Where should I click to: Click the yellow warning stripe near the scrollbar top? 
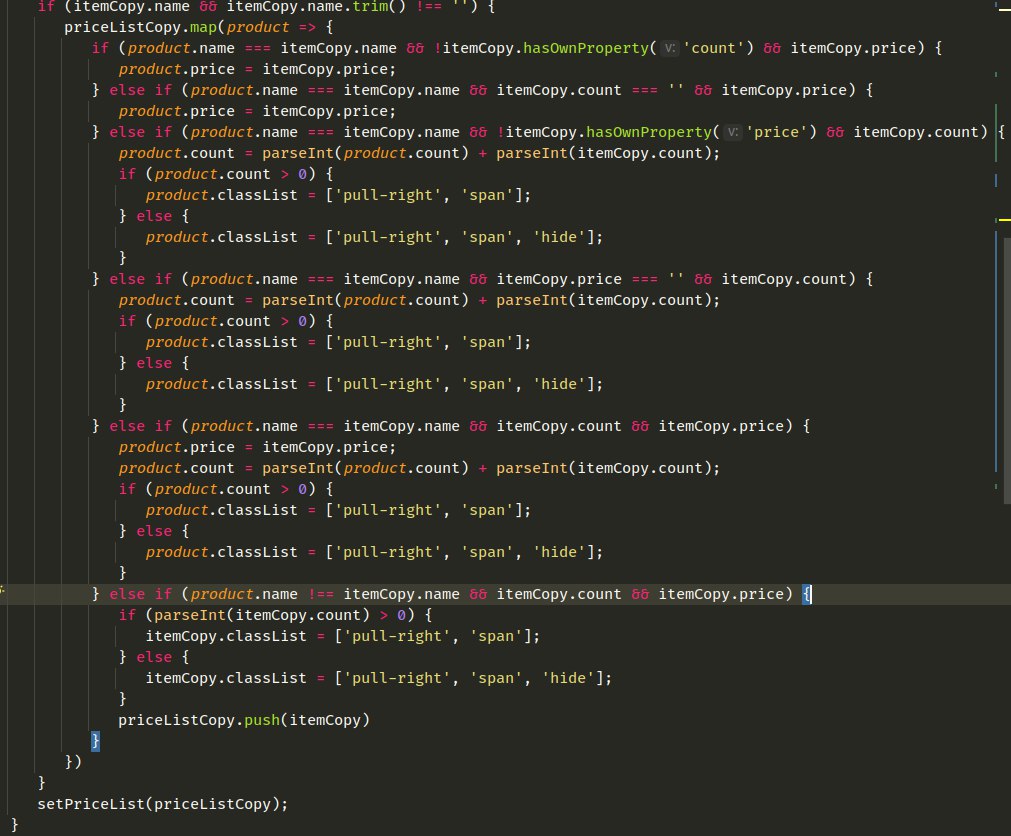(1004, 220)
